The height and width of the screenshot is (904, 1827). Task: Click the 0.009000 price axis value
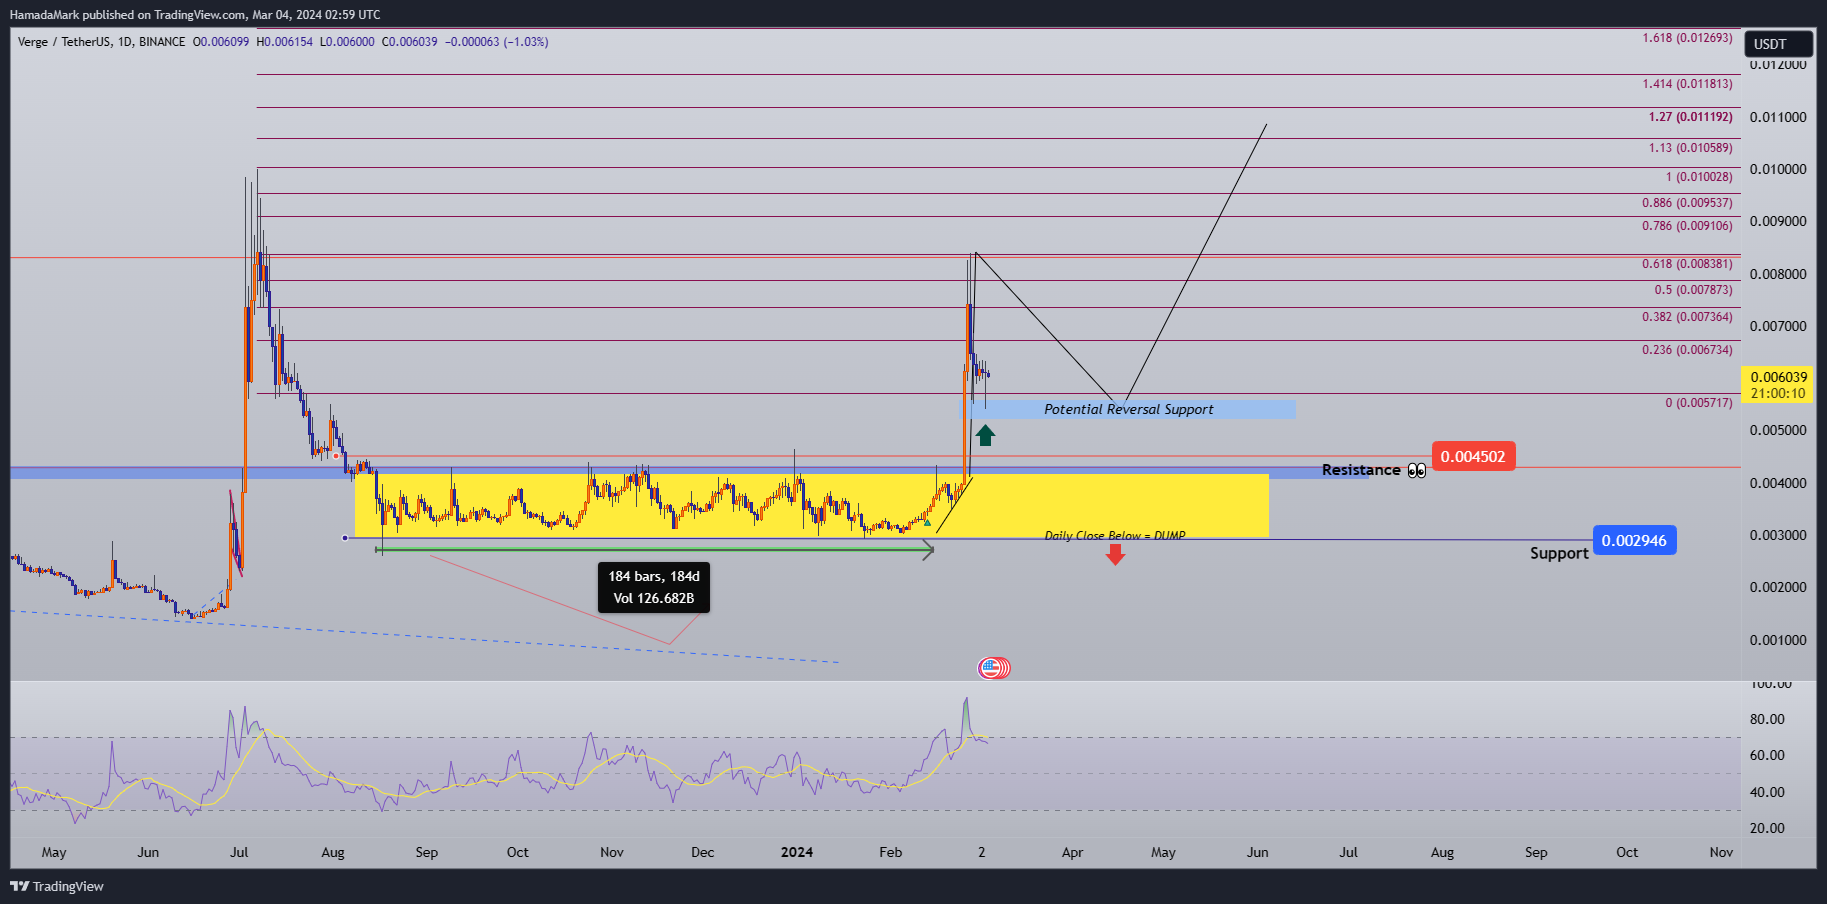click(x=1778, y=221)
